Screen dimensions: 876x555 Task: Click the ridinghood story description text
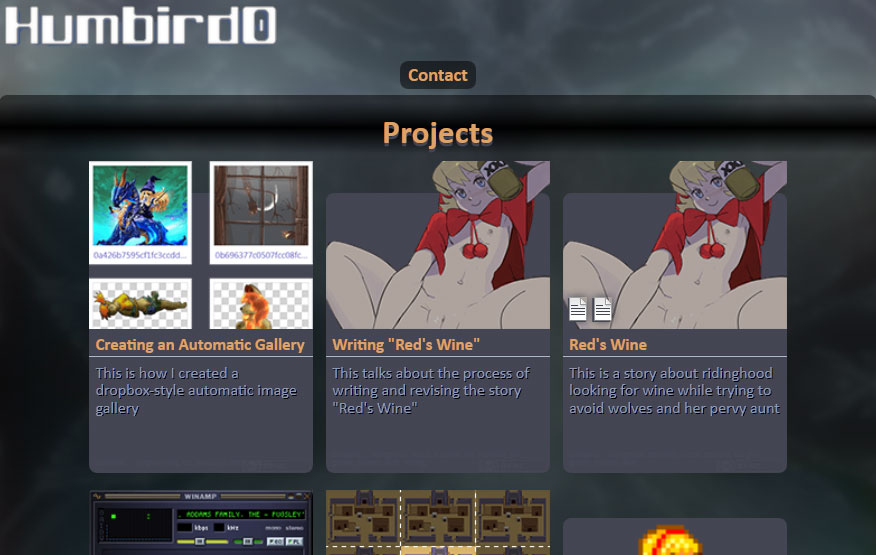tap(673, 391)
